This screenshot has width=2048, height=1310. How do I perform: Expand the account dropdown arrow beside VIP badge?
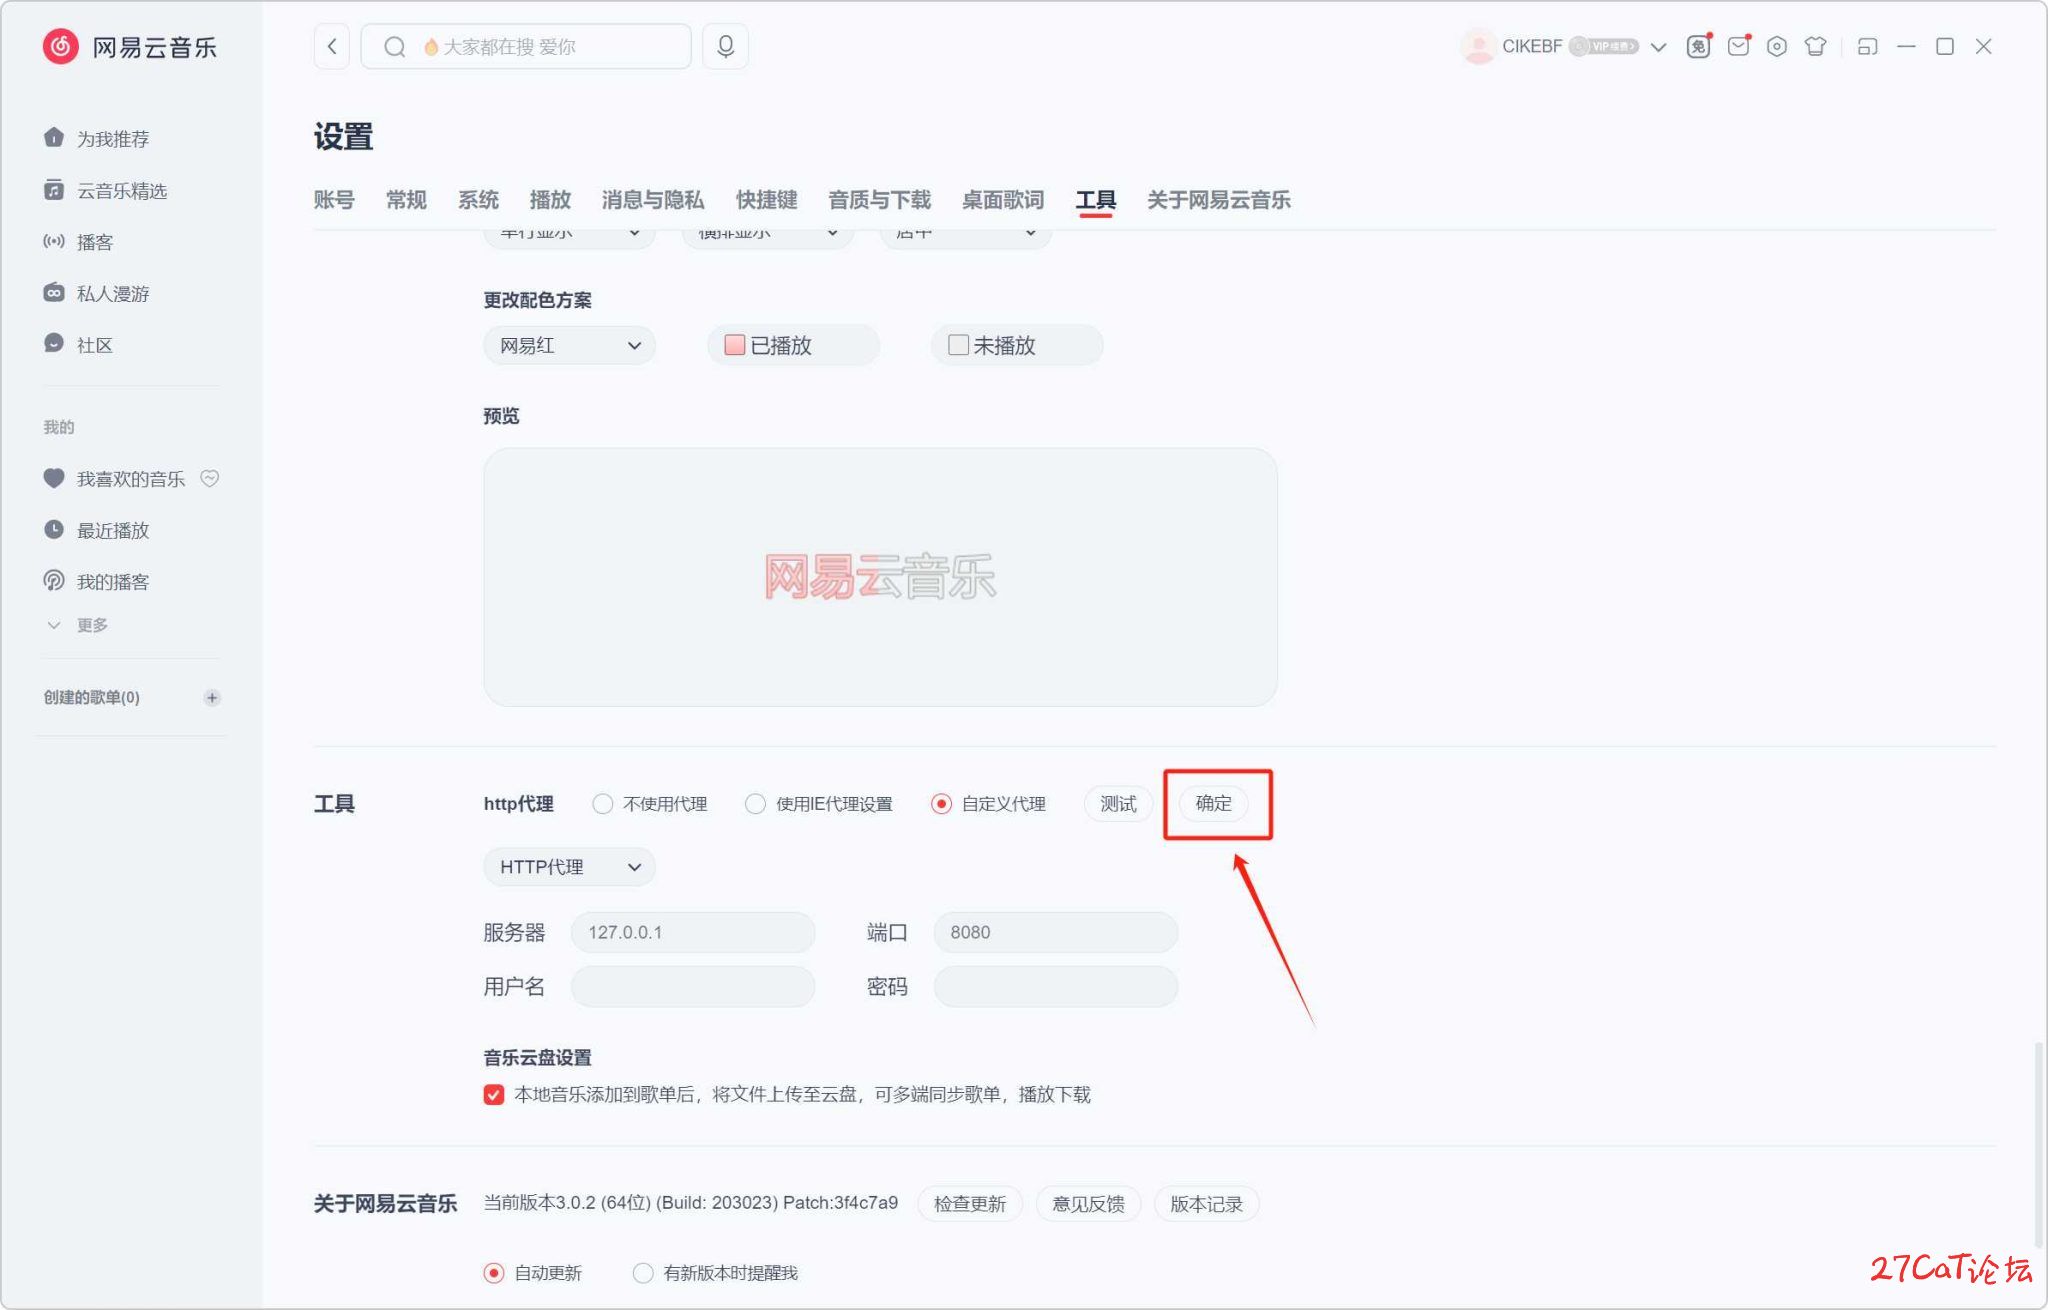click(x=1658, y=47)
